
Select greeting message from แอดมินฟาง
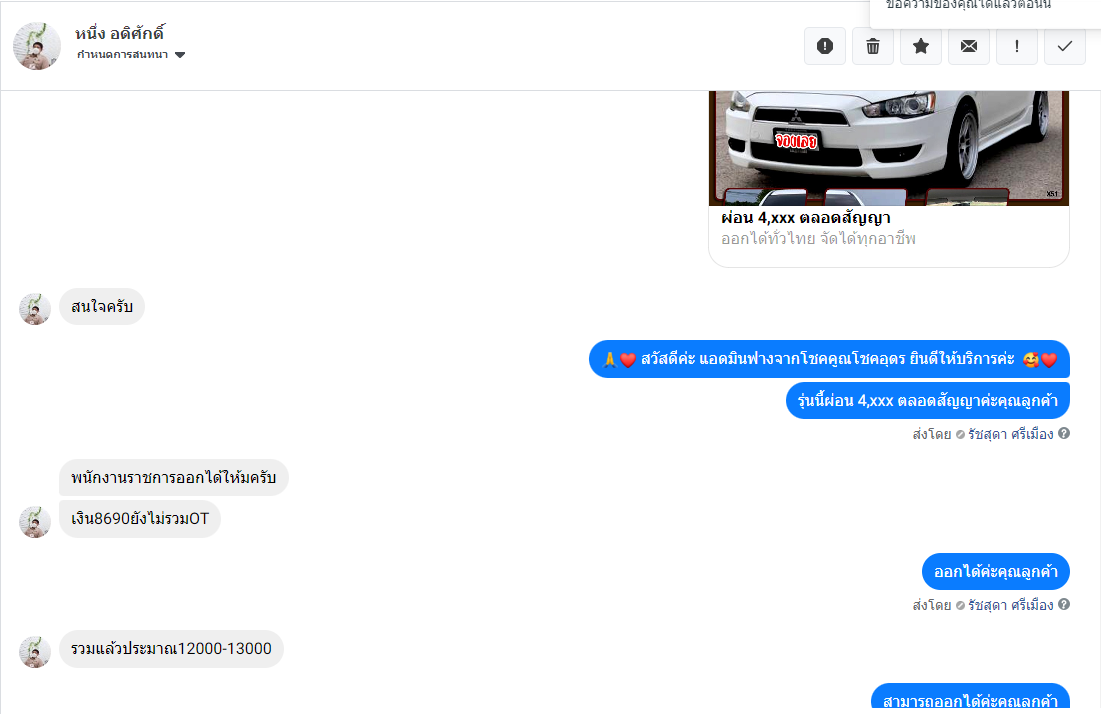(x=829, y=359)
